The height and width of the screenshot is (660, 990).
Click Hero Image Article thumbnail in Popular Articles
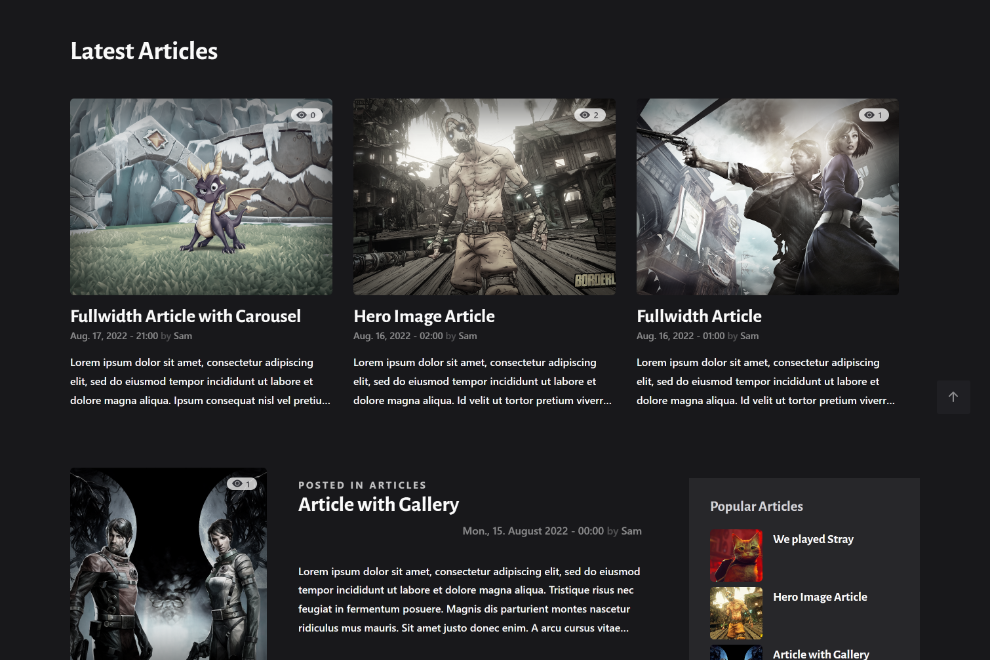click(736, 613)
